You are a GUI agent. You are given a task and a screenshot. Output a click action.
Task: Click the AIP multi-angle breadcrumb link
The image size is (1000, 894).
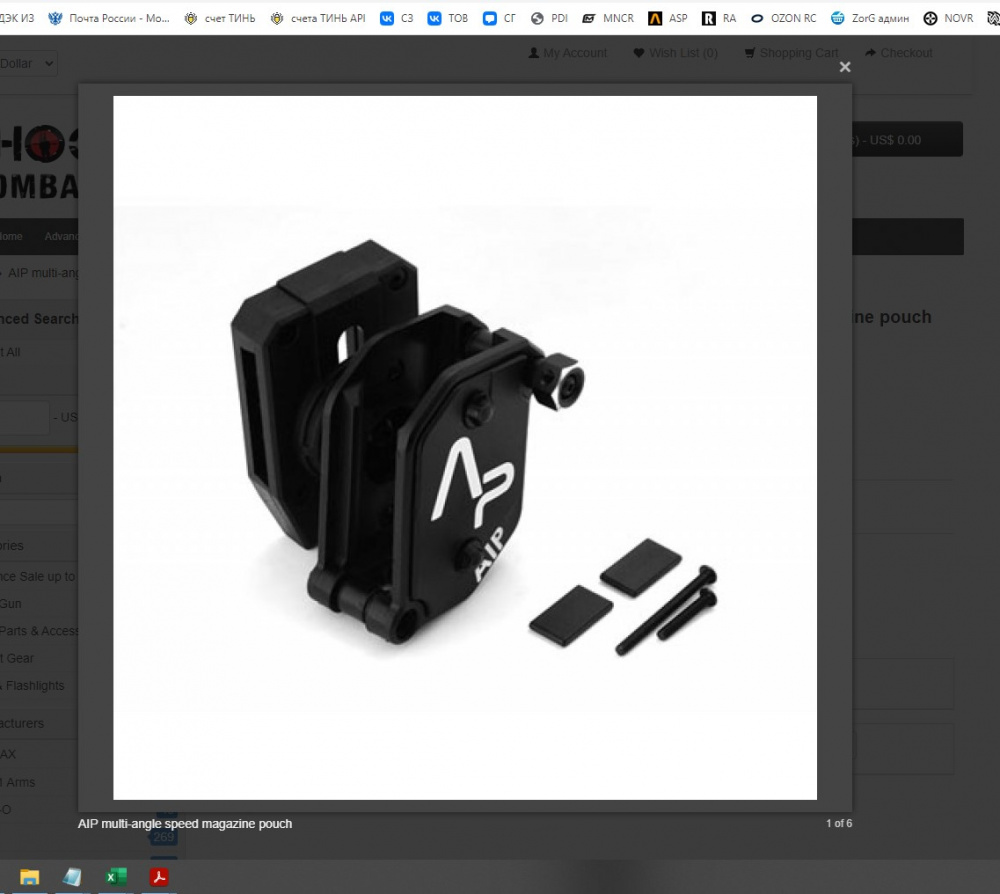(43, 273)
